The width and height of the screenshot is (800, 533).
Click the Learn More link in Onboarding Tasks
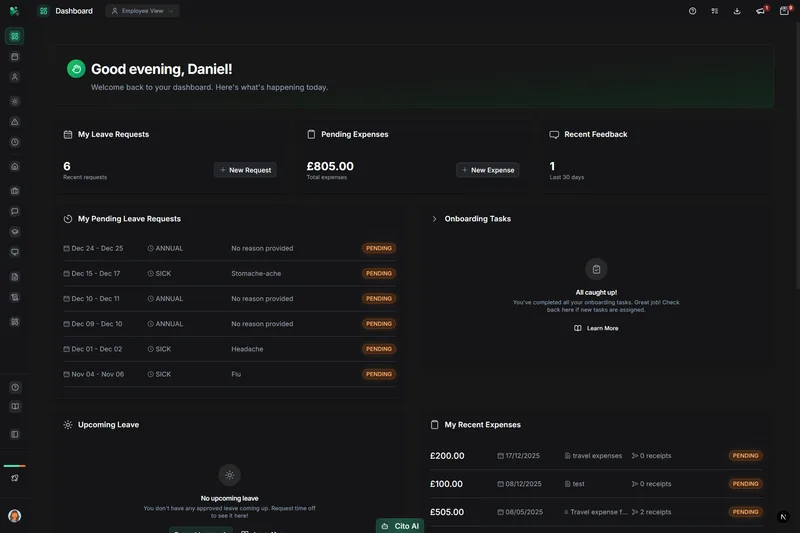[x=596, y=328]
